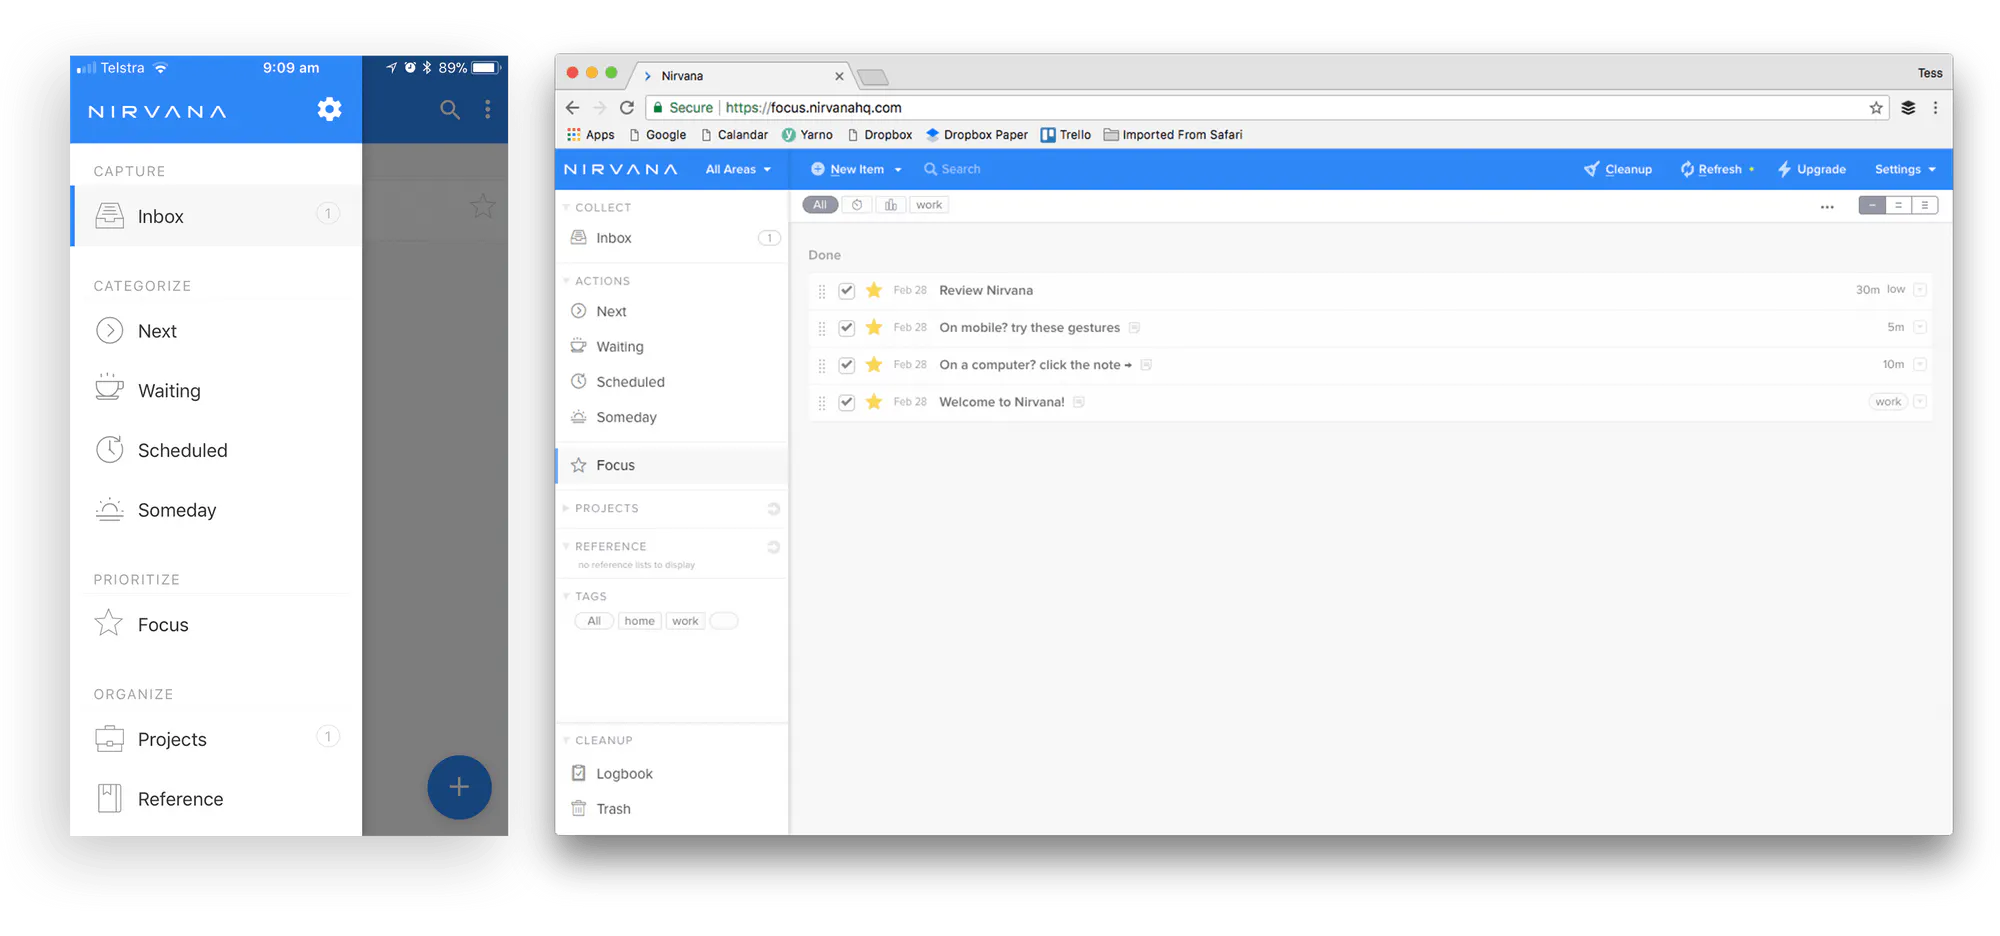Image resolution: width=2000 pixels, height=936 pixels.
Task: Click the Cleanup icon in top bar
Action: click(1591, 169)
